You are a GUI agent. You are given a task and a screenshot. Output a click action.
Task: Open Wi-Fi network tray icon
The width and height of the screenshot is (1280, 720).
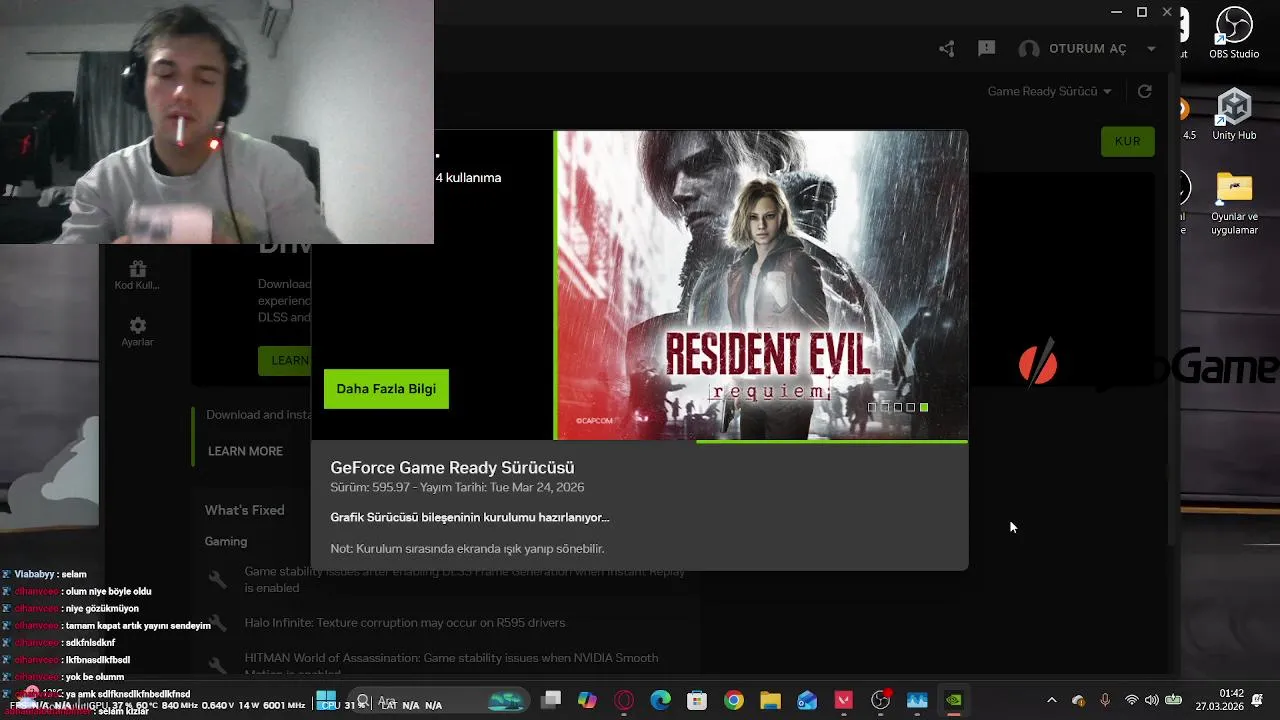point(1131,701)
